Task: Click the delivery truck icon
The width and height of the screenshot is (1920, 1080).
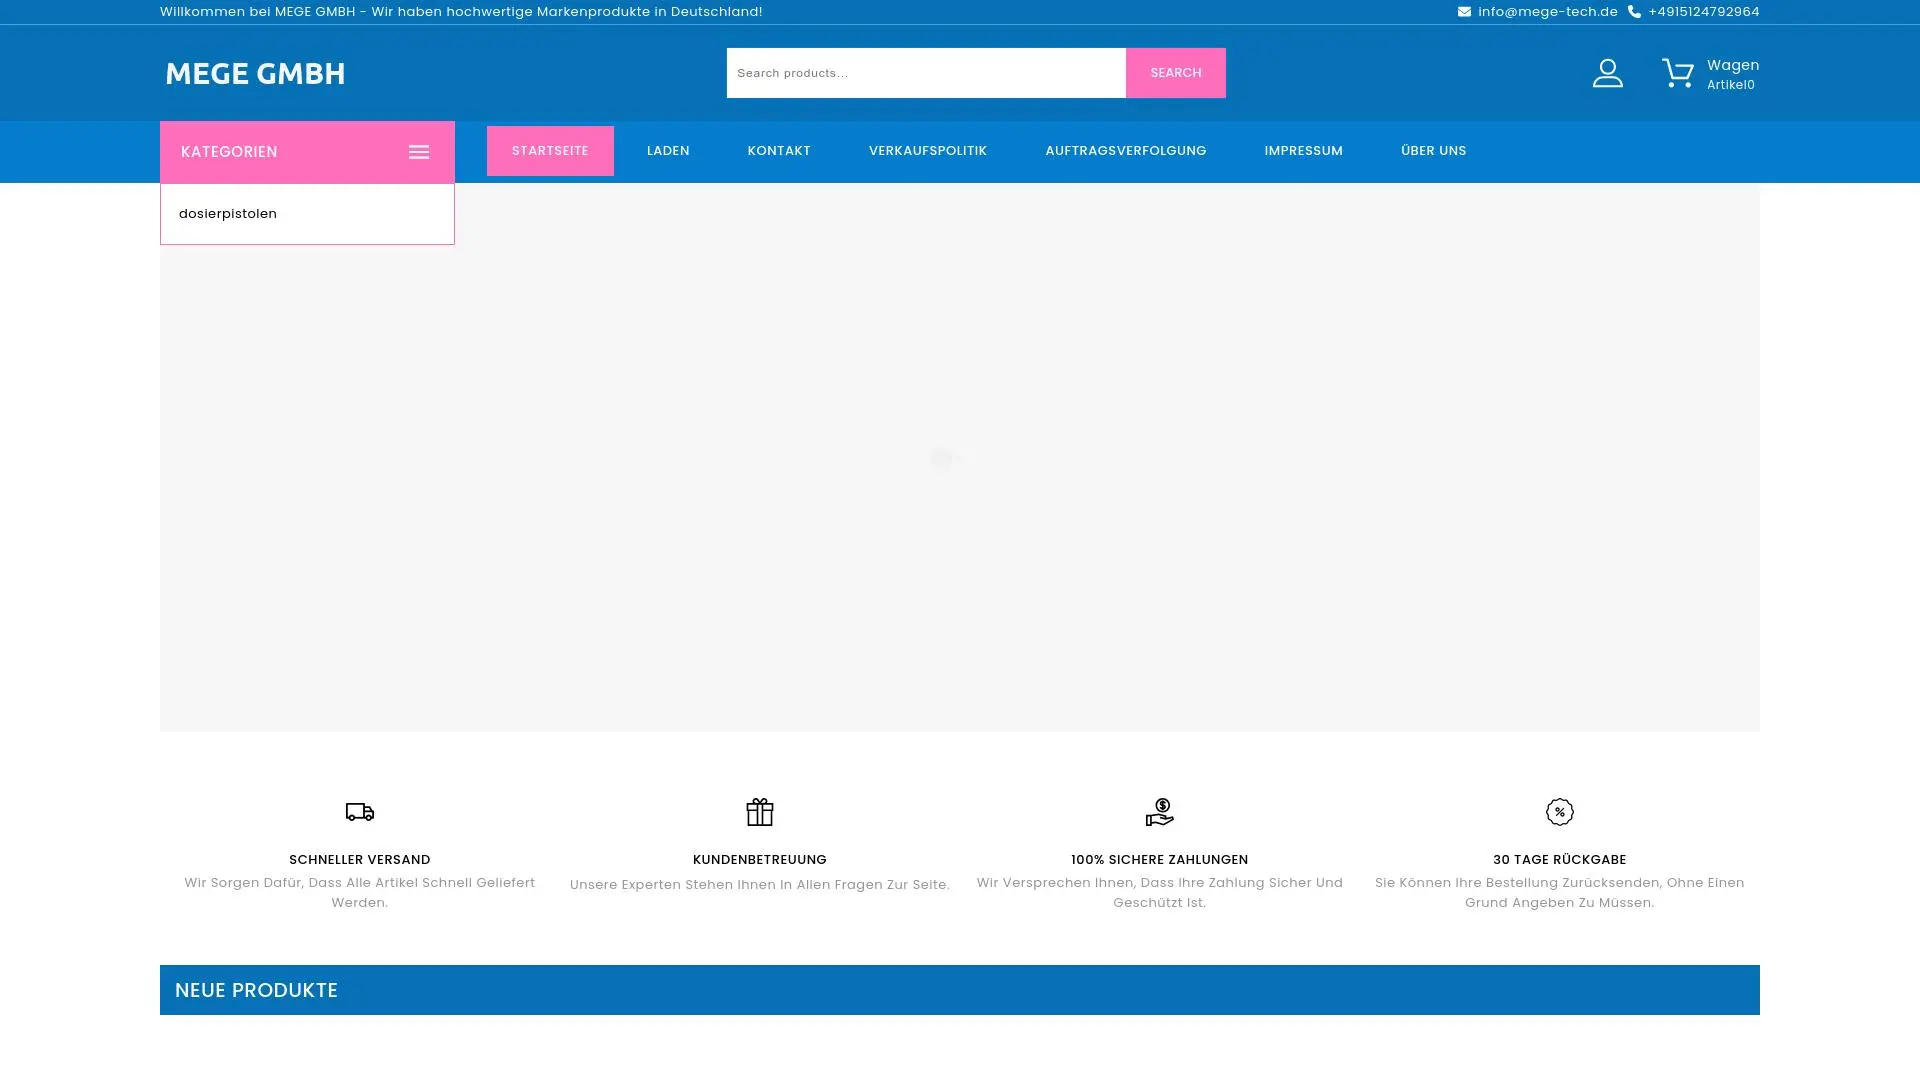Action: [360, 812]
